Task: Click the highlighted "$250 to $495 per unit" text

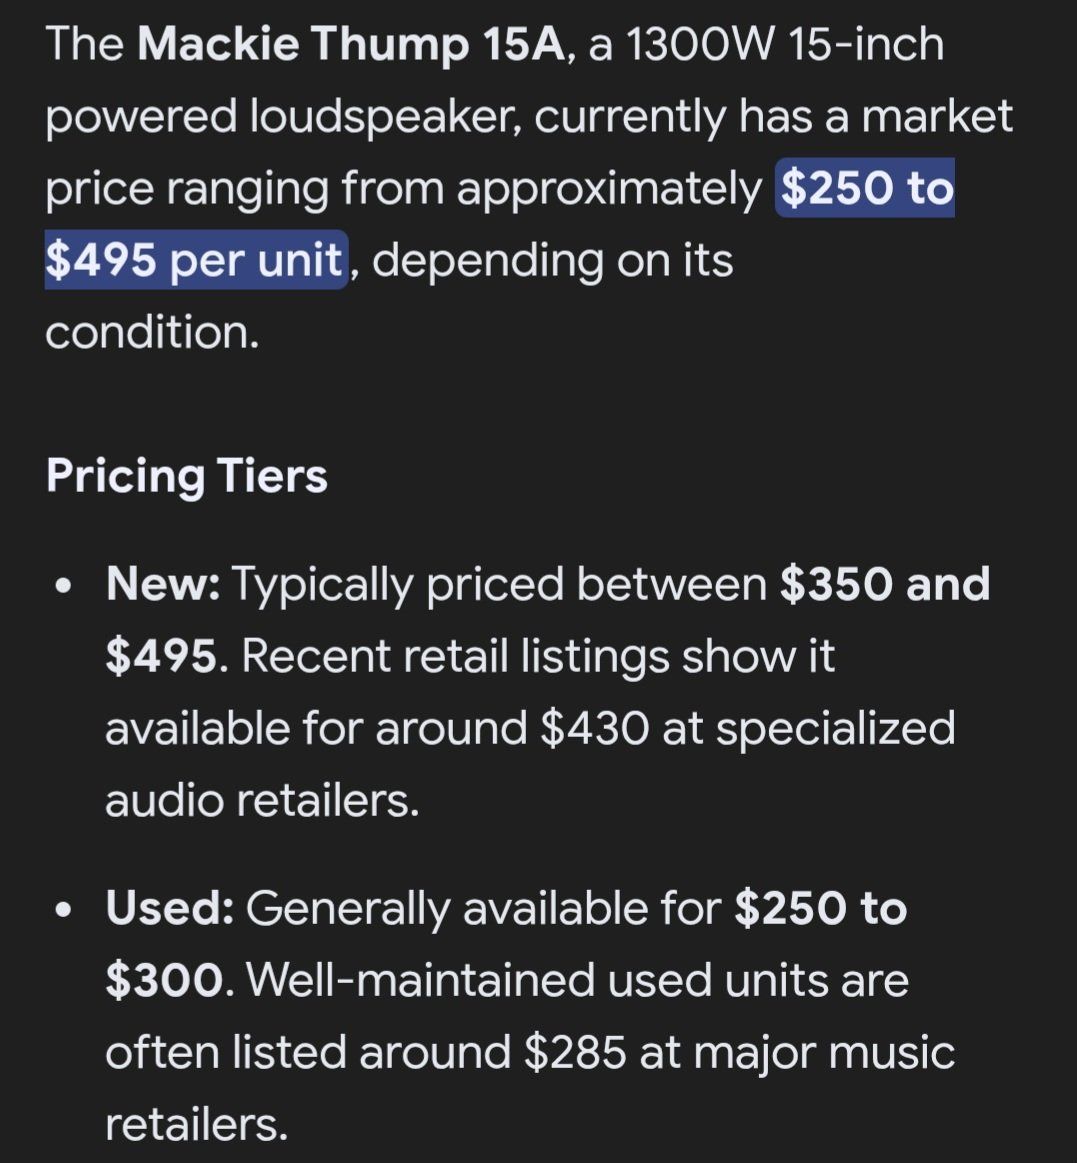Action: pyautogui.click(x=865, y=188)
